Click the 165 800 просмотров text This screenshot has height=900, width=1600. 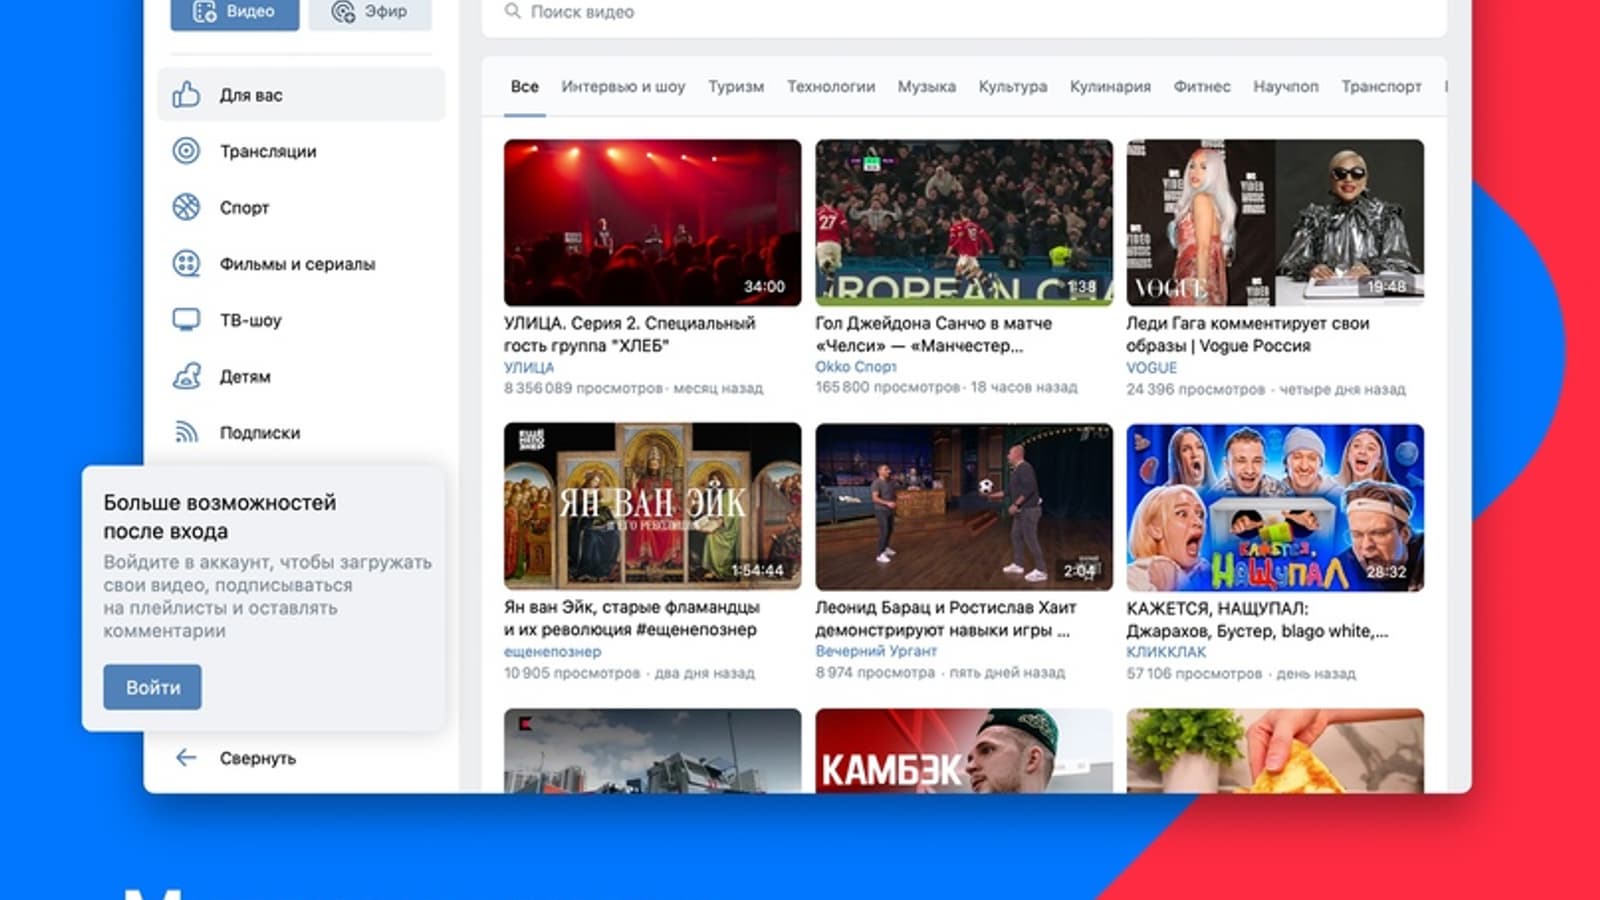tap(888, 387)
